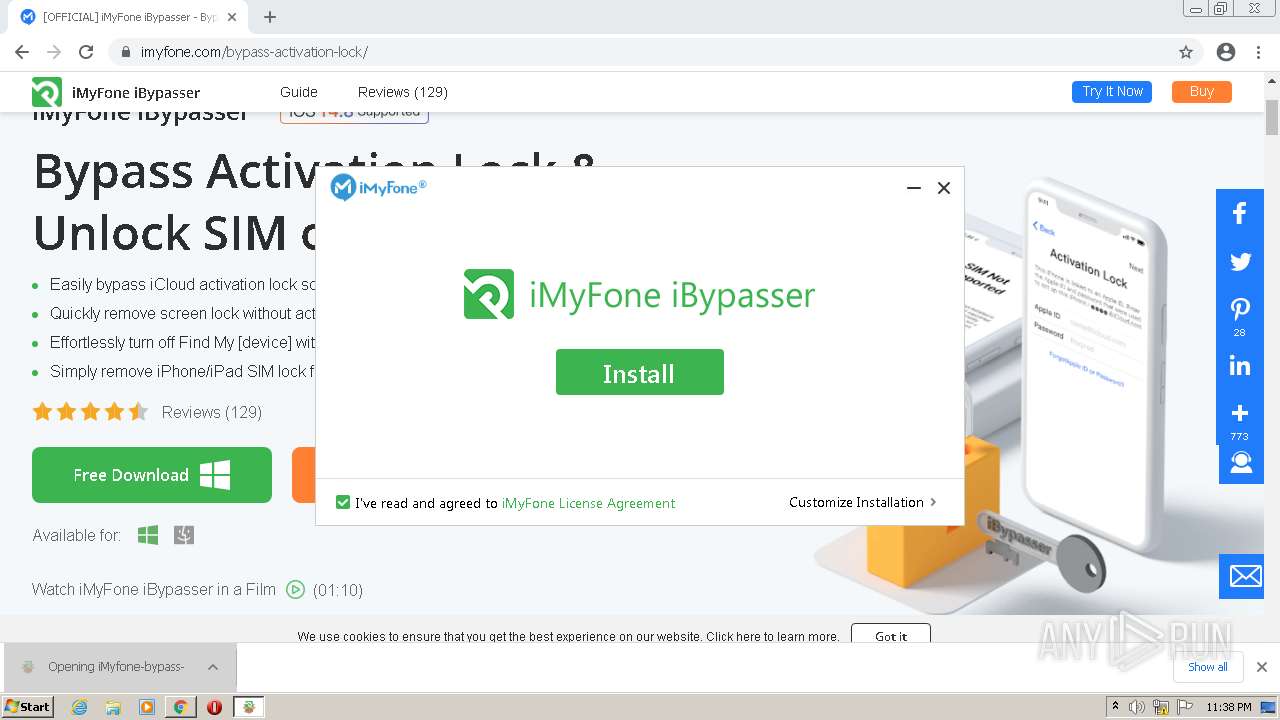Switch to Chrome taskbar icon
Screen dimensions: 1280x720
point(180,707)
